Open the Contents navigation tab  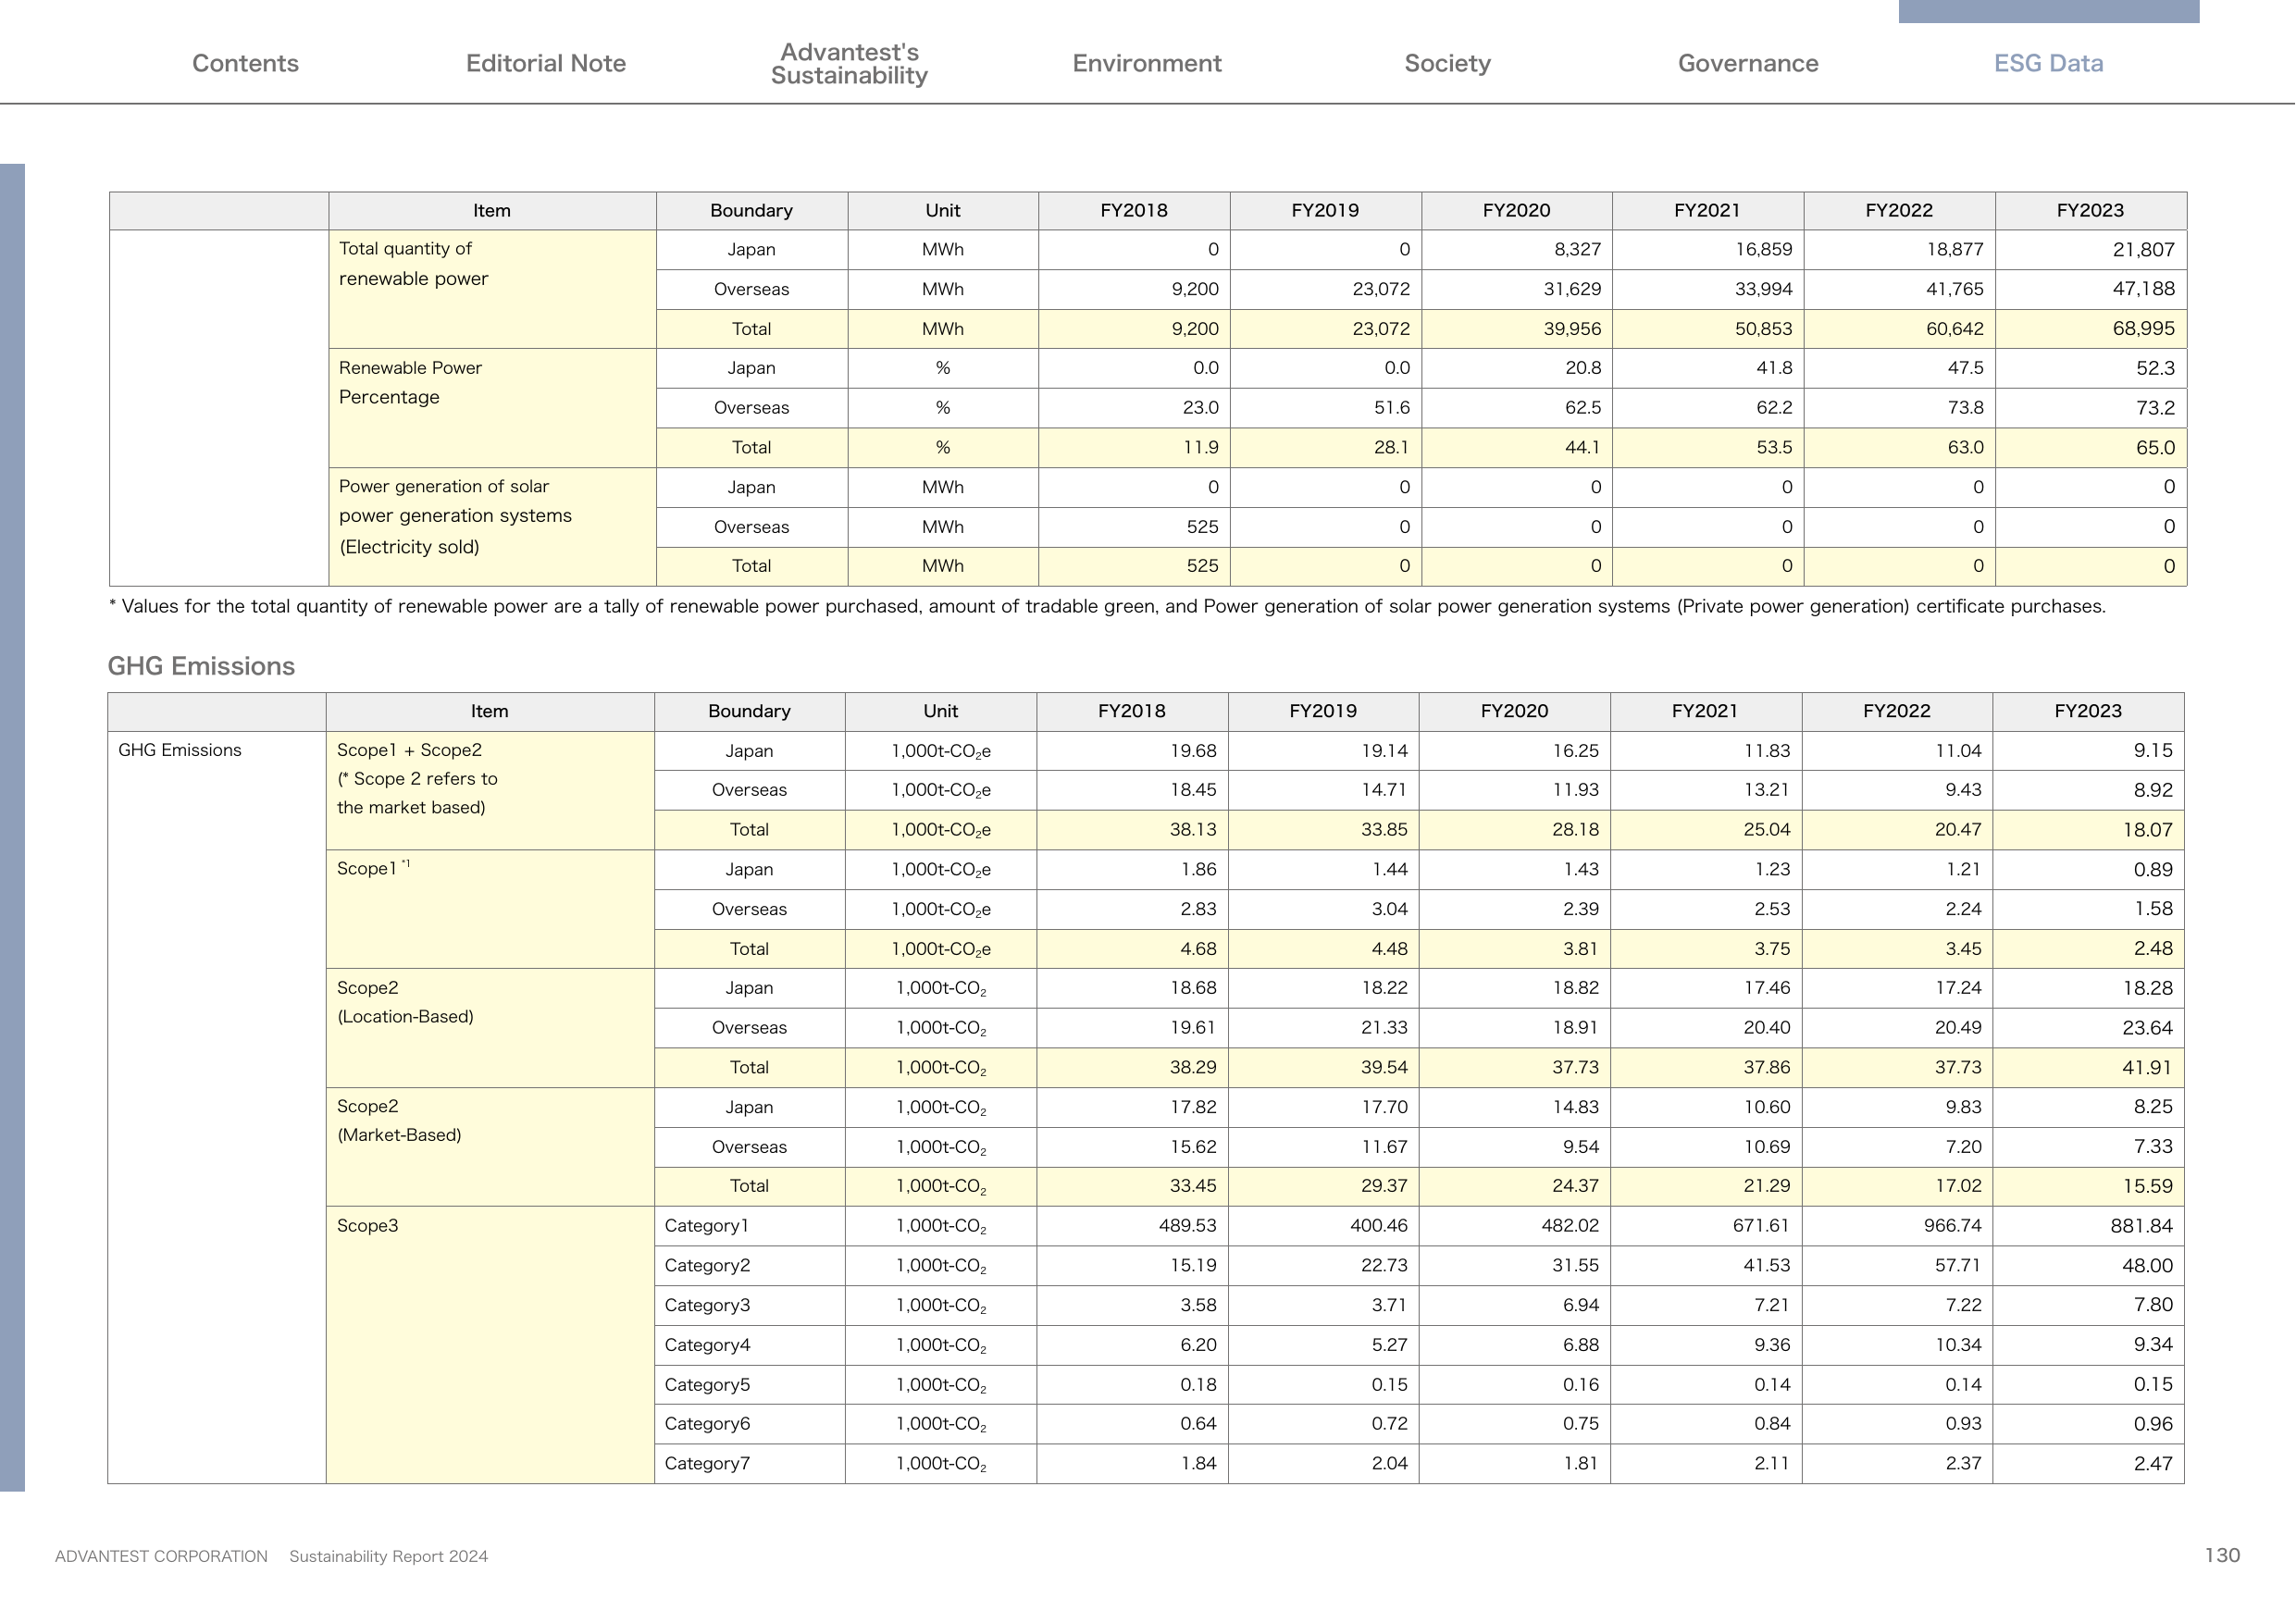click(245, 63)
